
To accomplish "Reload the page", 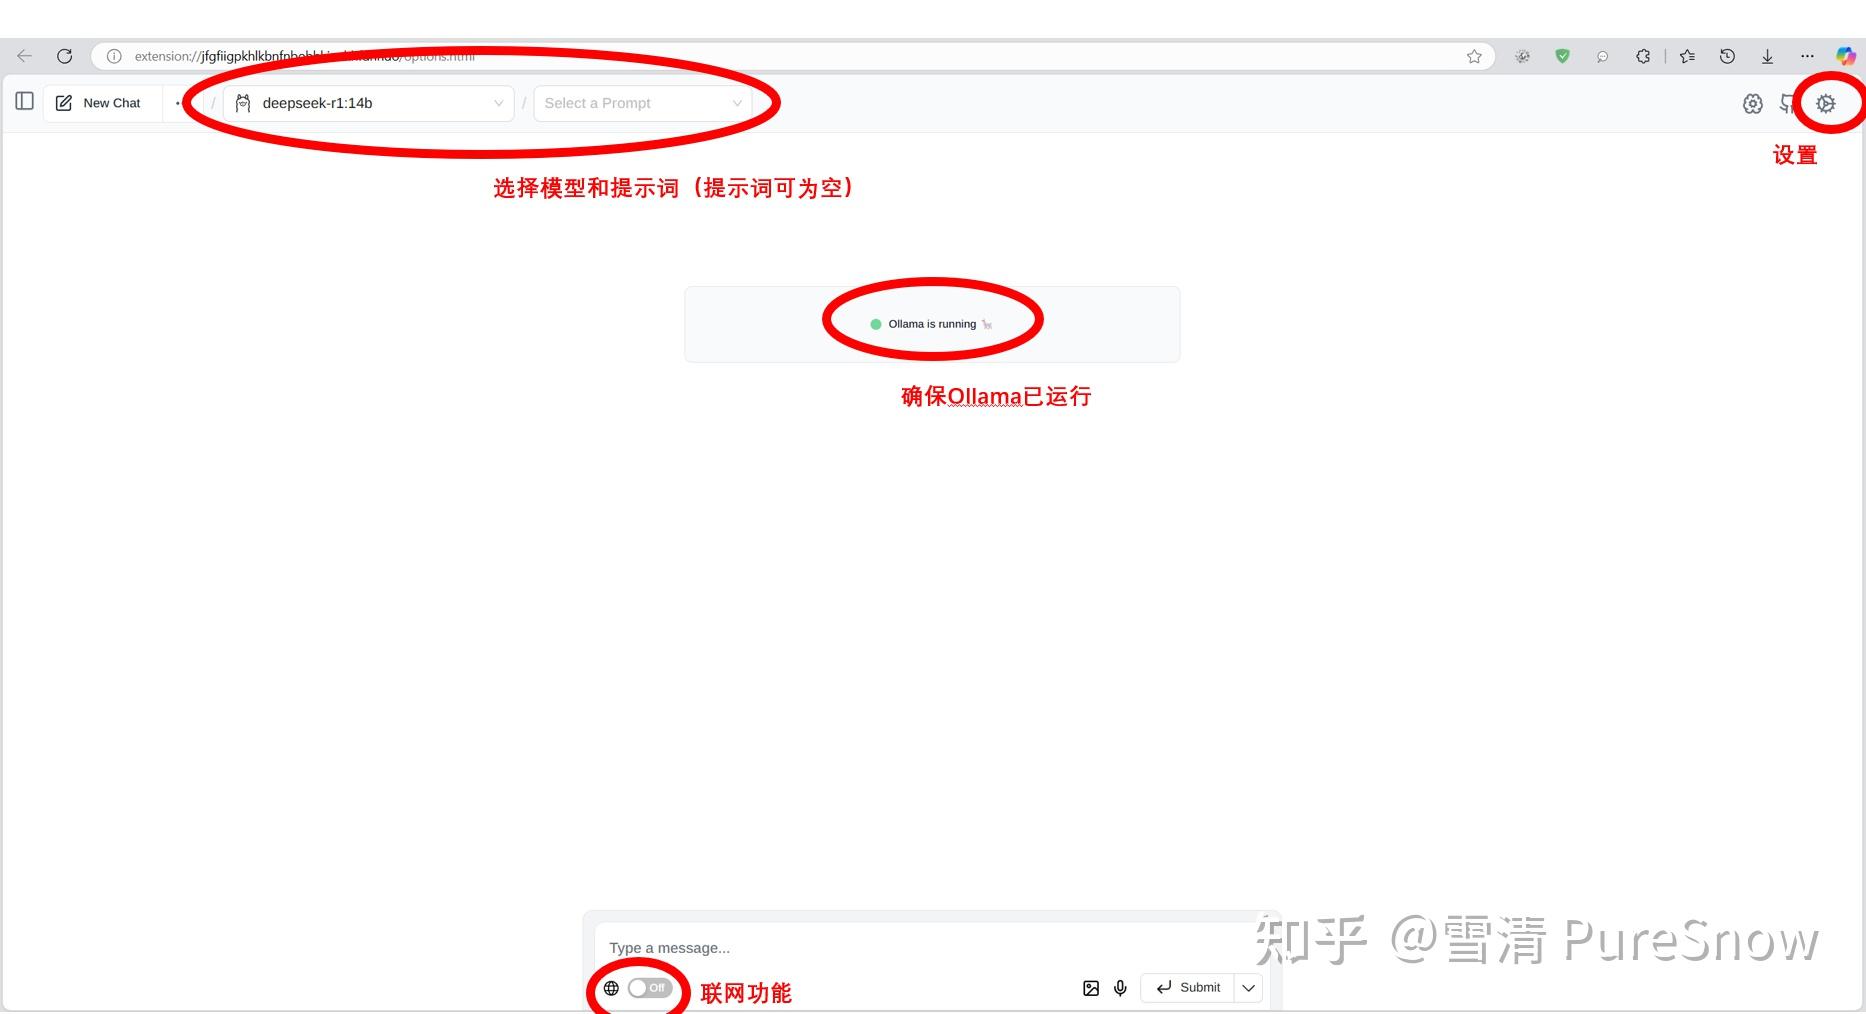I will [64, 56].
